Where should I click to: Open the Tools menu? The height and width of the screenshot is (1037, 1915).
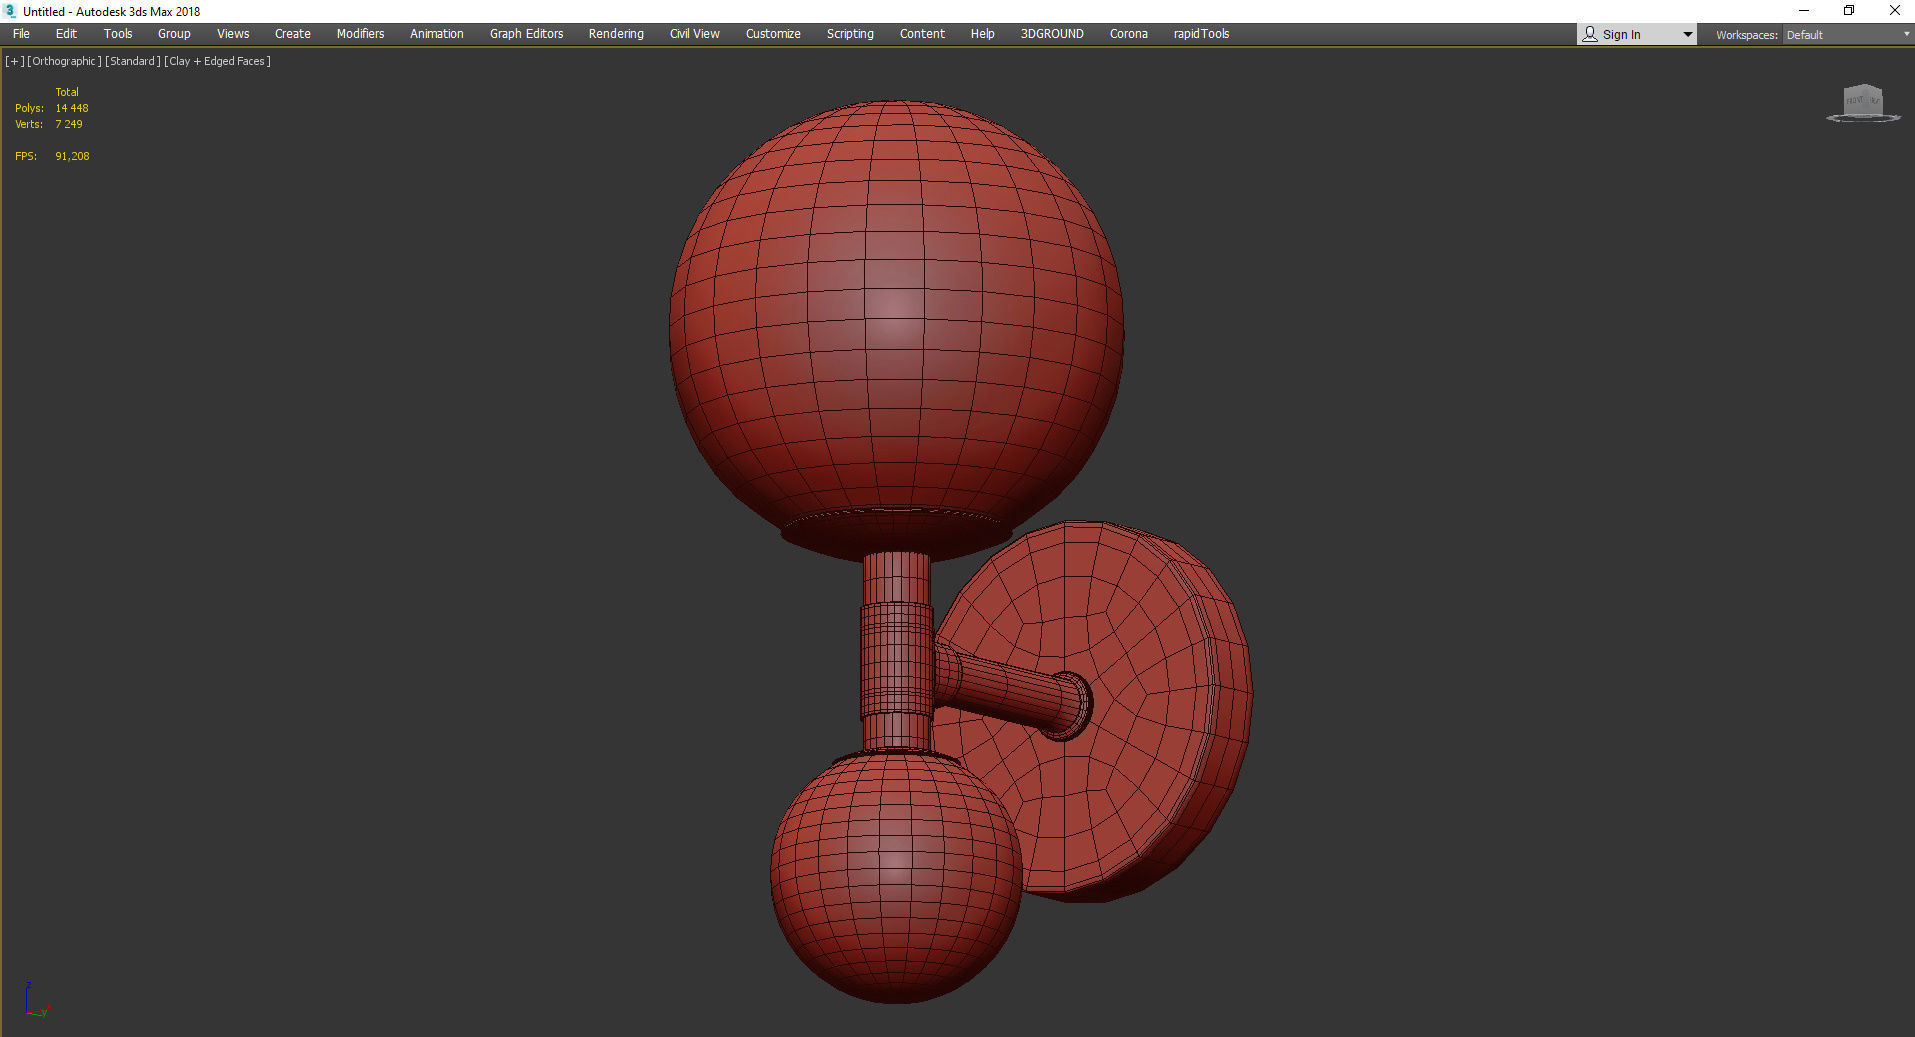(x=118, y=34)
